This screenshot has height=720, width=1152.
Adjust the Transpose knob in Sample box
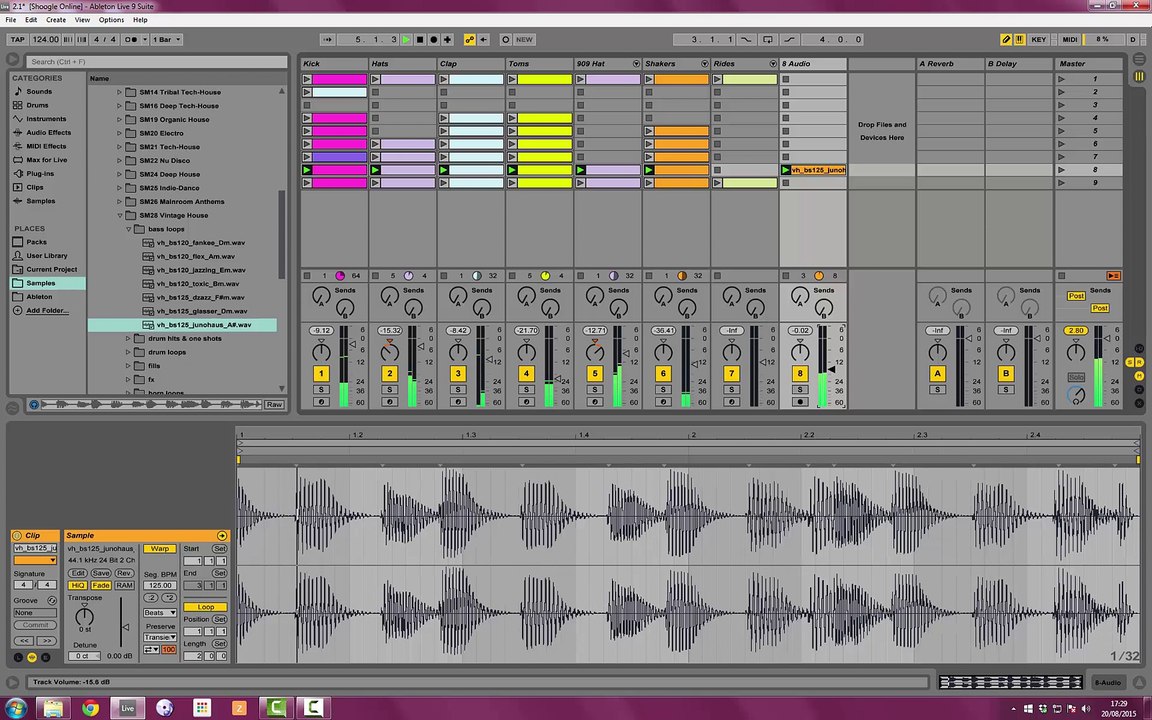pos(84,616)
